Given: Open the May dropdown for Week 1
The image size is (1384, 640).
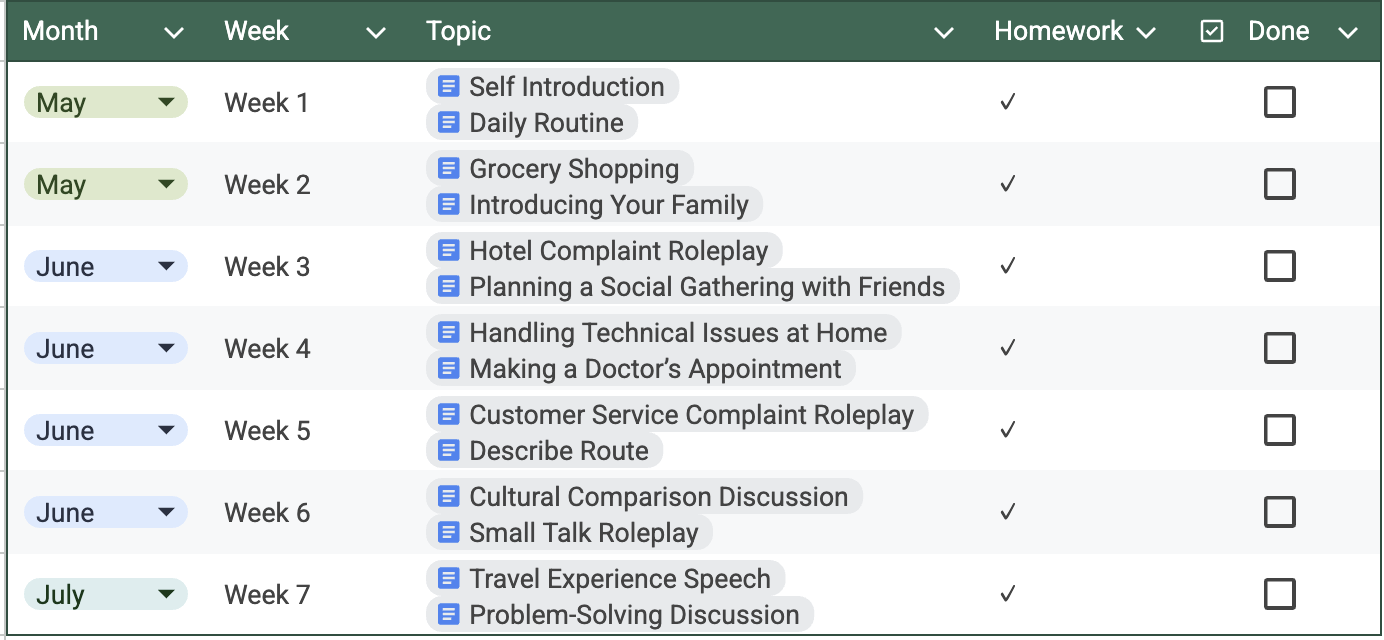Looking at the screenshot, I should pos(167,102).
